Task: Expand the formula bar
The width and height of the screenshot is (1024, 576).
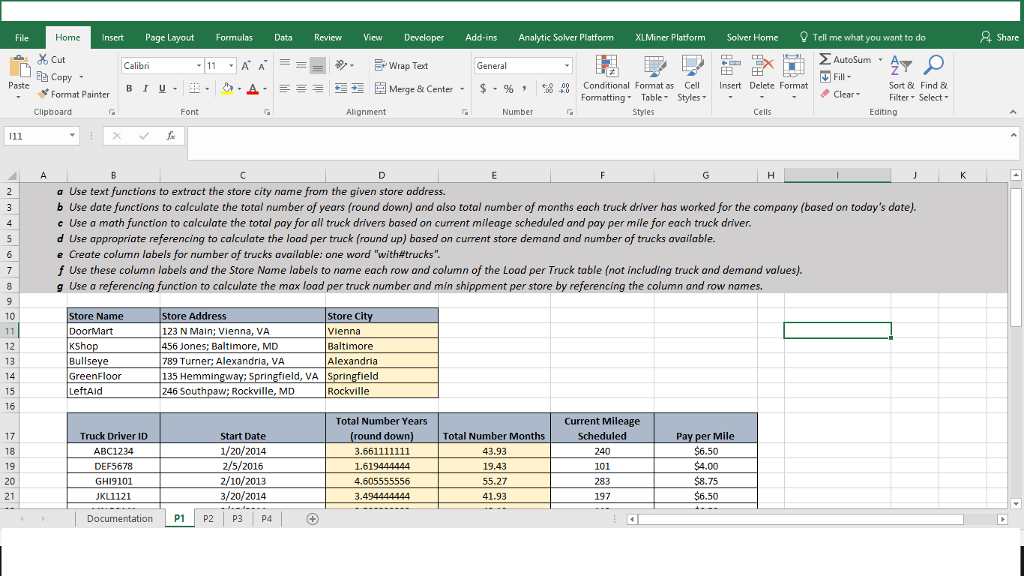Action: (x=1013, y=135)
